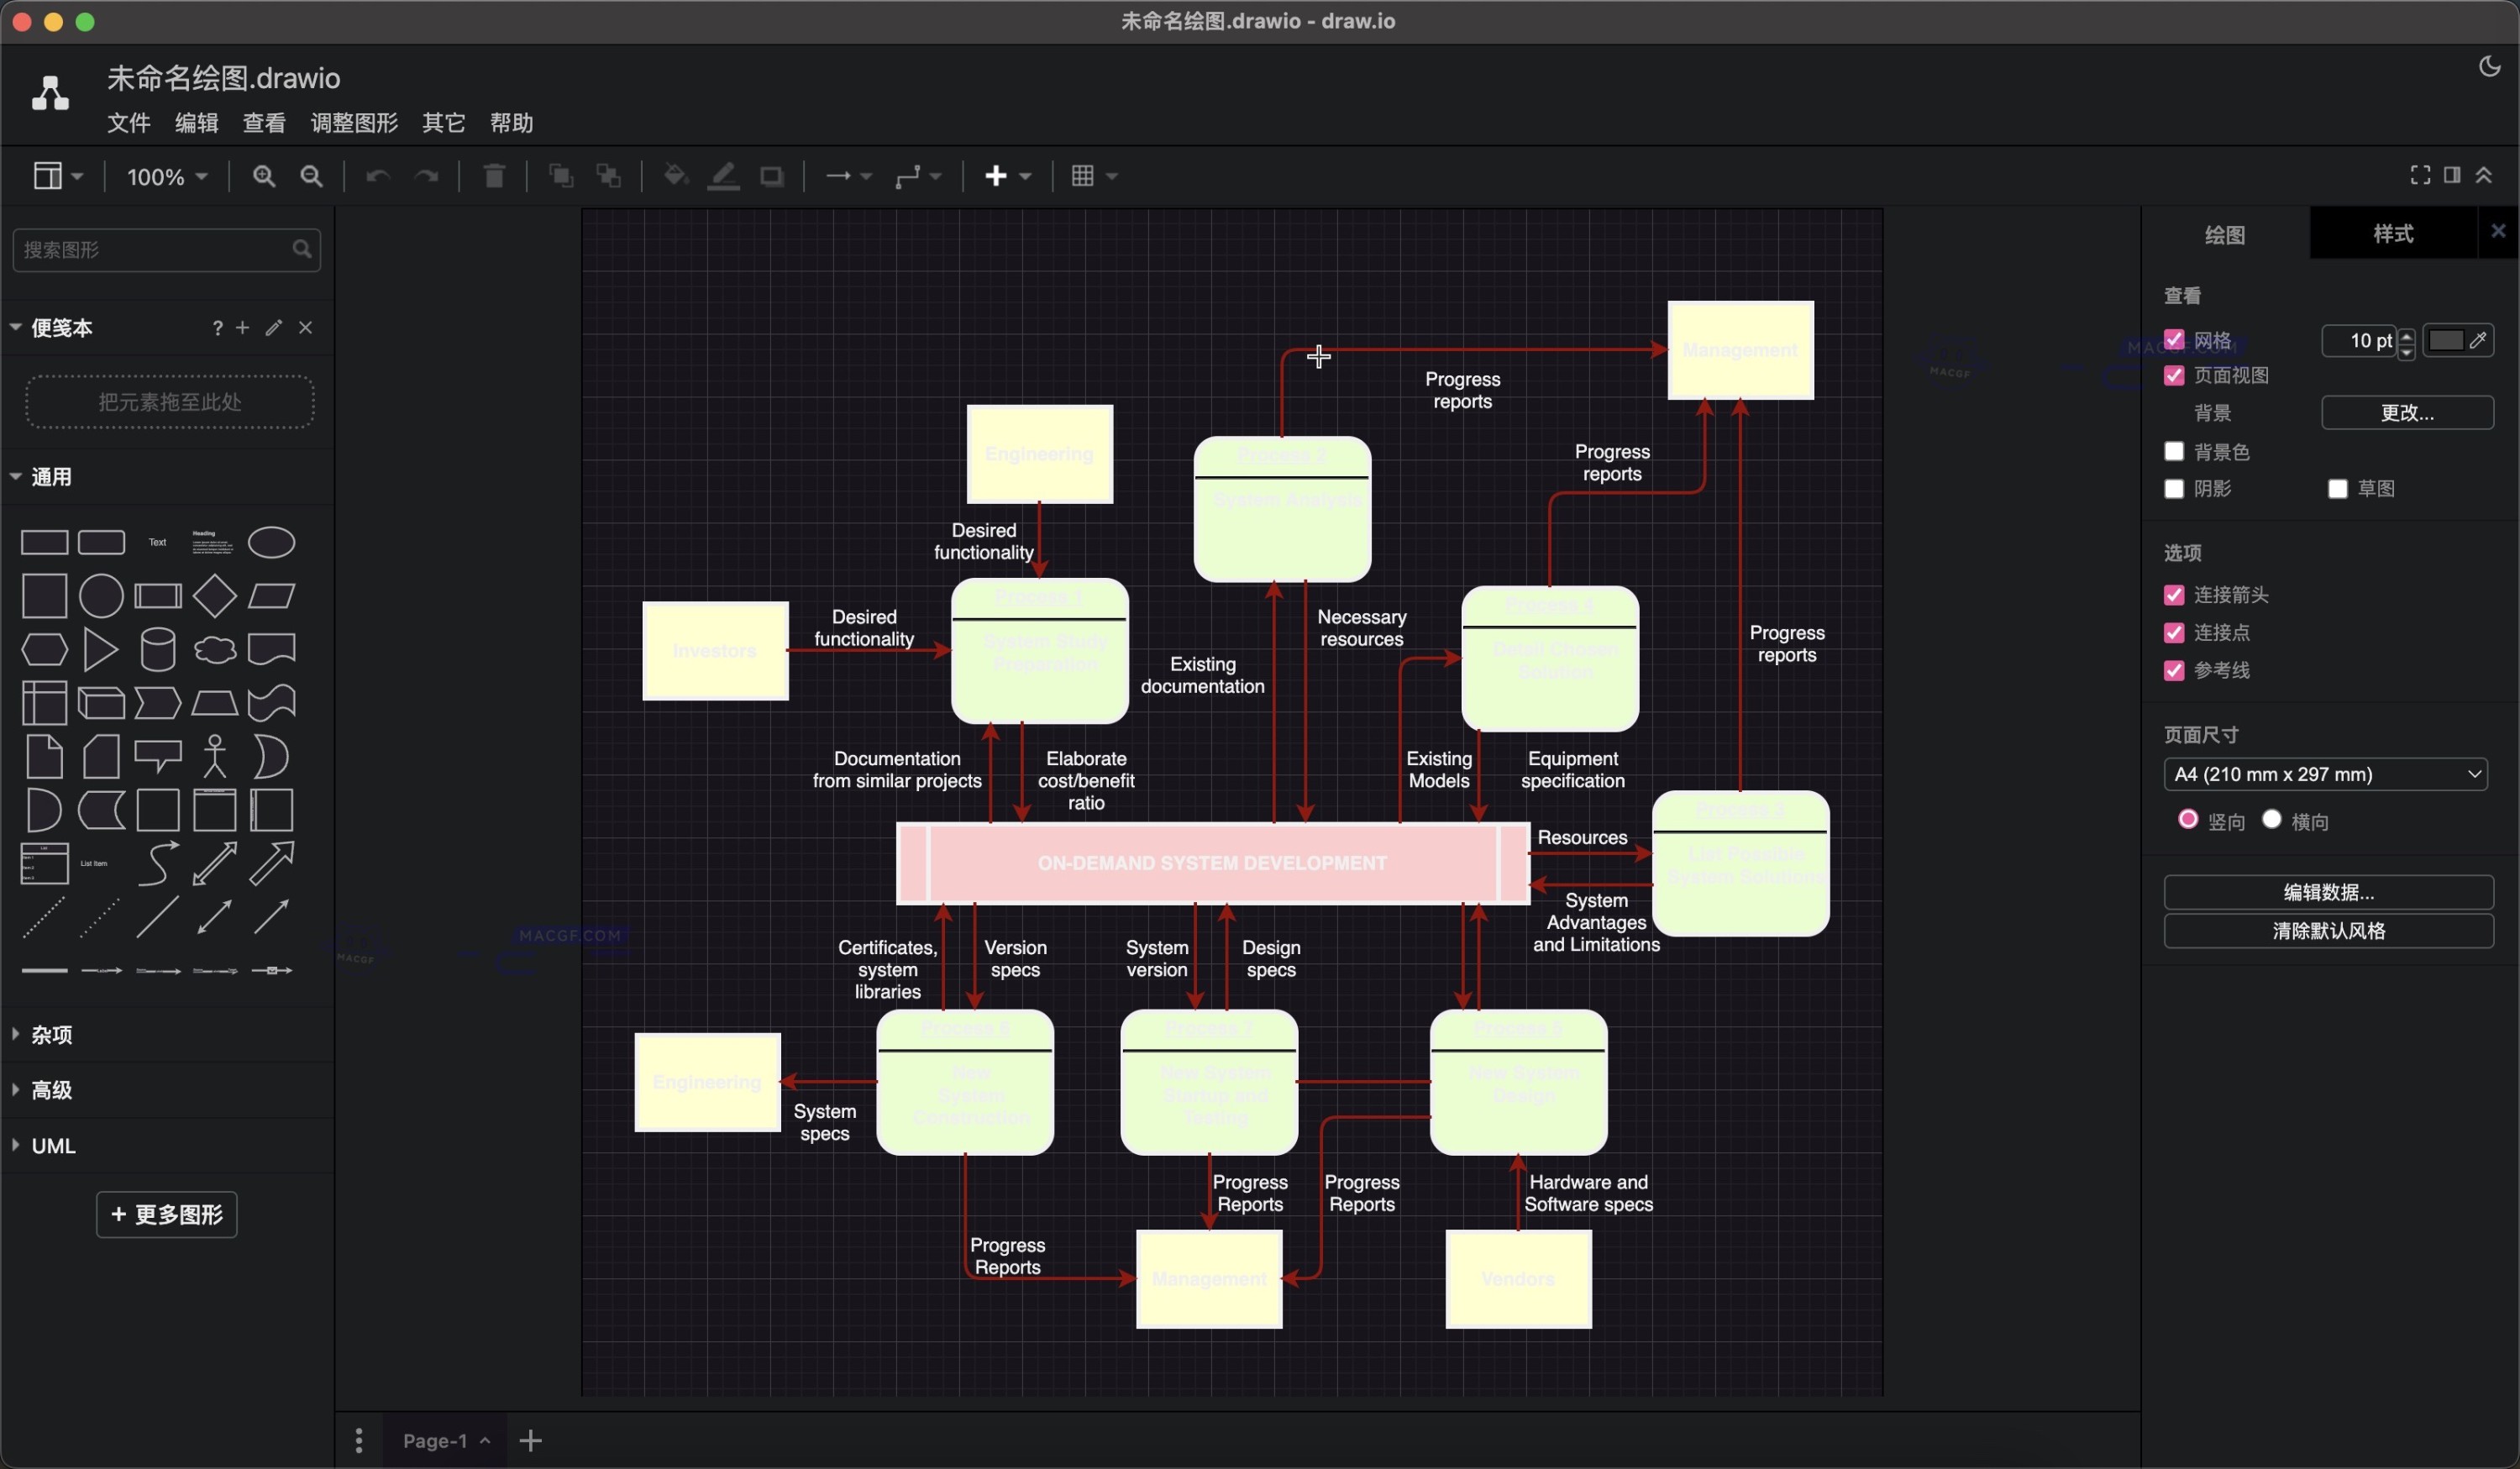Image resolution: width=2520 pixels, height=1469 pixels.
Task: Click the 更多图形 button
Action: (166, 1215)
